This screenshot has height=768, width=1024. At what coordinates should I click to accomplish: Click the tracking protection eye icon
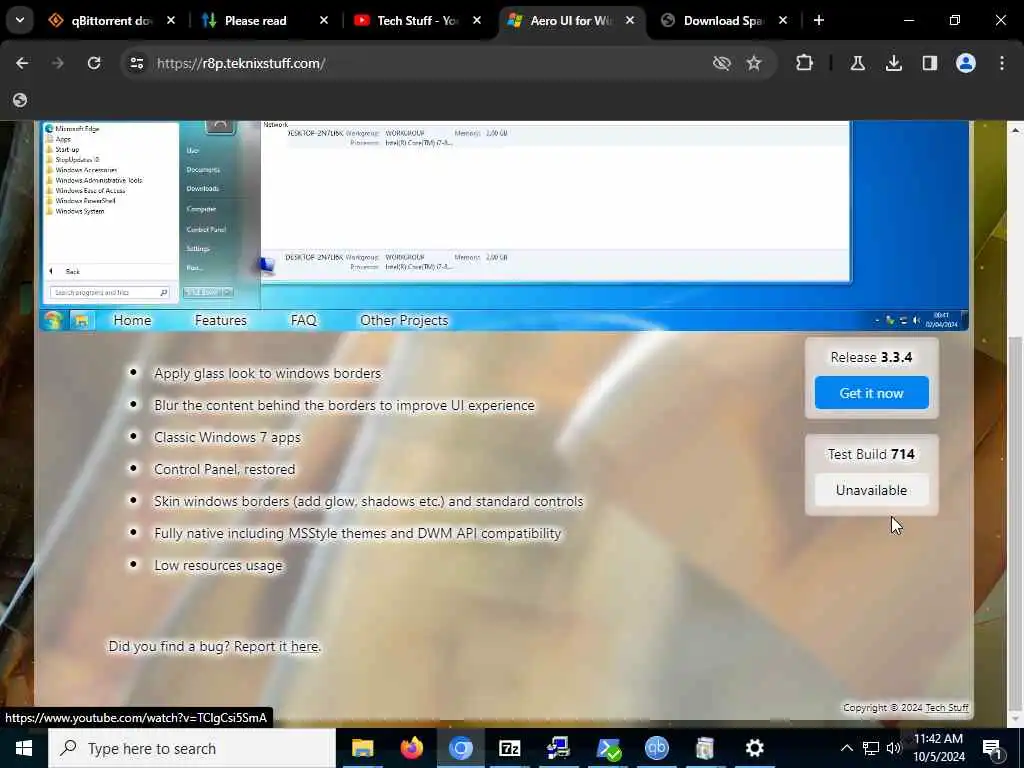pyautogui.click(x=722, y=63)
